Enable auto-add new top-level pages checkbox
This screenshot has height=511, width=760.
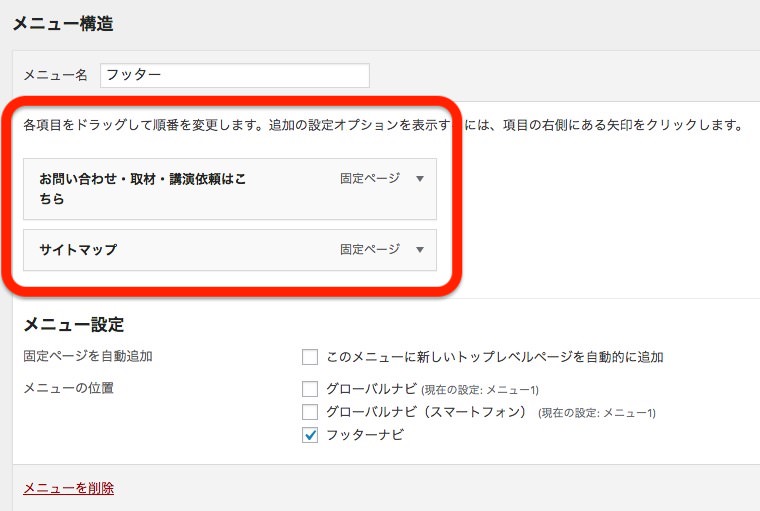310,357
